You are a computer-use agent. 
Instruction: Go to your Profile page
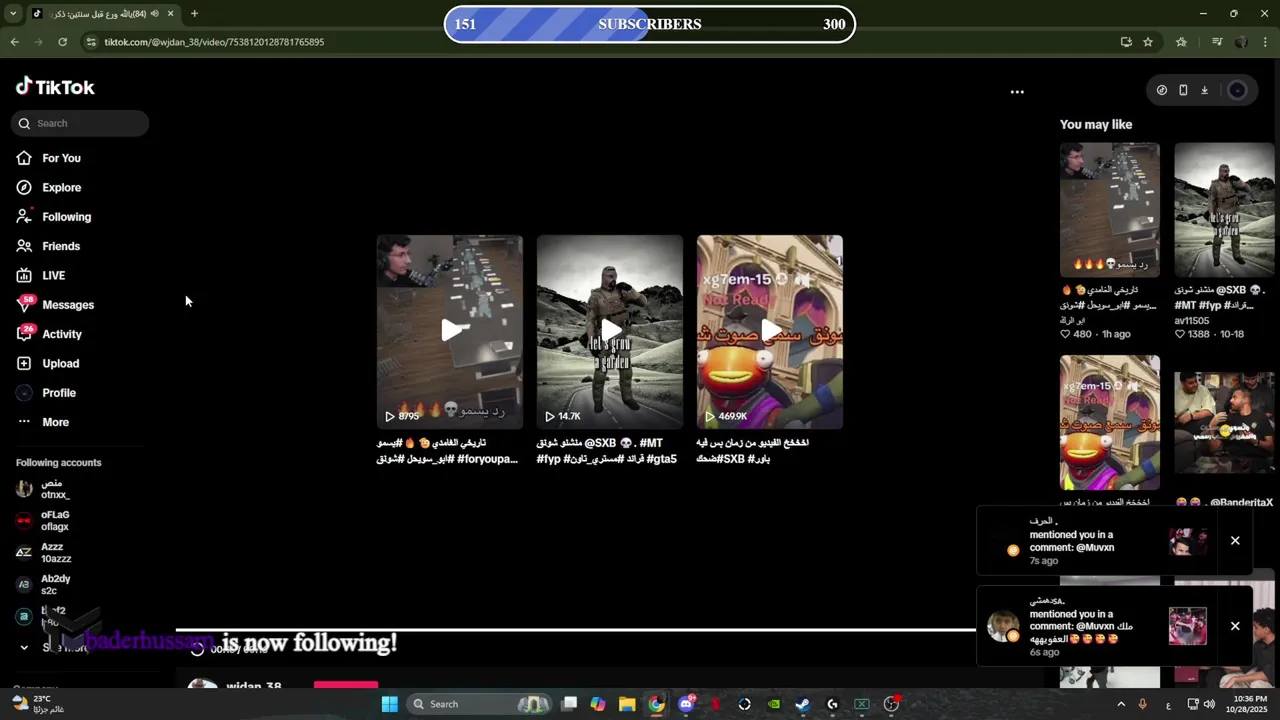(x=46, y=393)
